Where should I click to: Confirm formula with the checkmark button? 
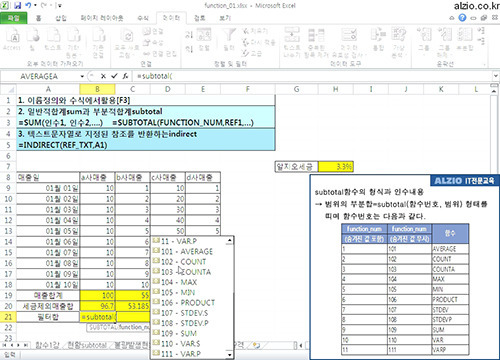(x=114, y=76)
